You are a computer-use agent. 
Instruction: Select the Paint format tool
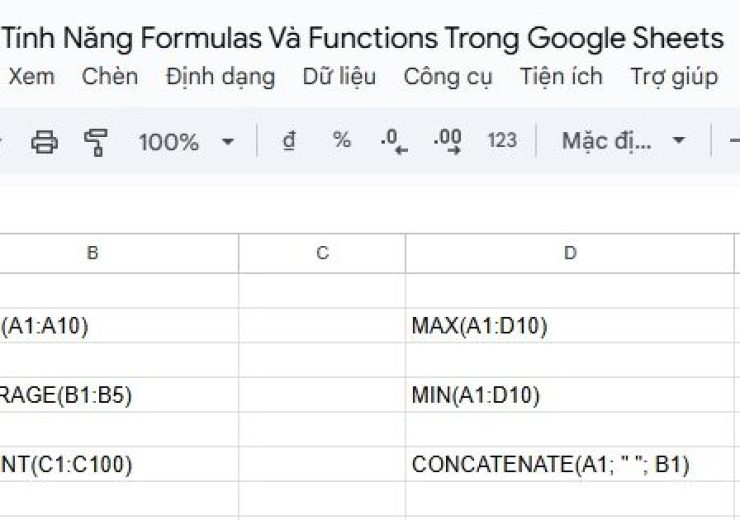coord(96,141)
